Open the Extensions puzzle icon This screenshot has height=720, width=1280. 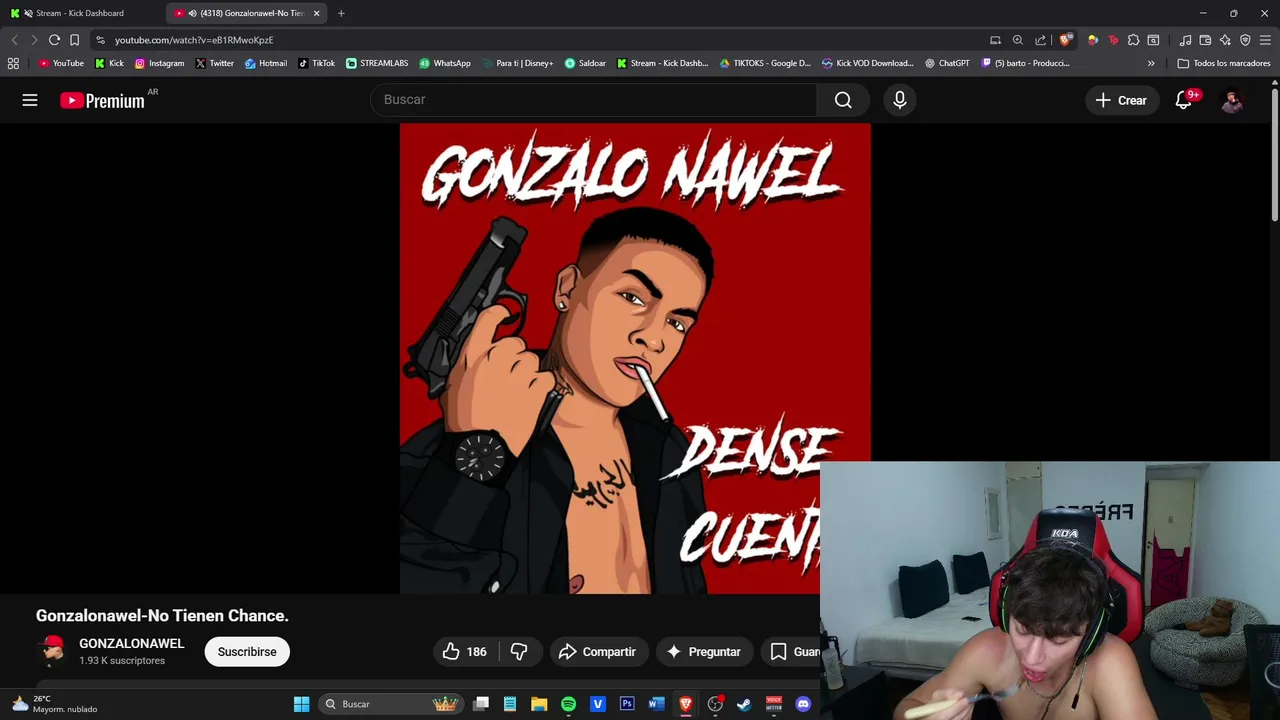click(x=1133, y=40)
